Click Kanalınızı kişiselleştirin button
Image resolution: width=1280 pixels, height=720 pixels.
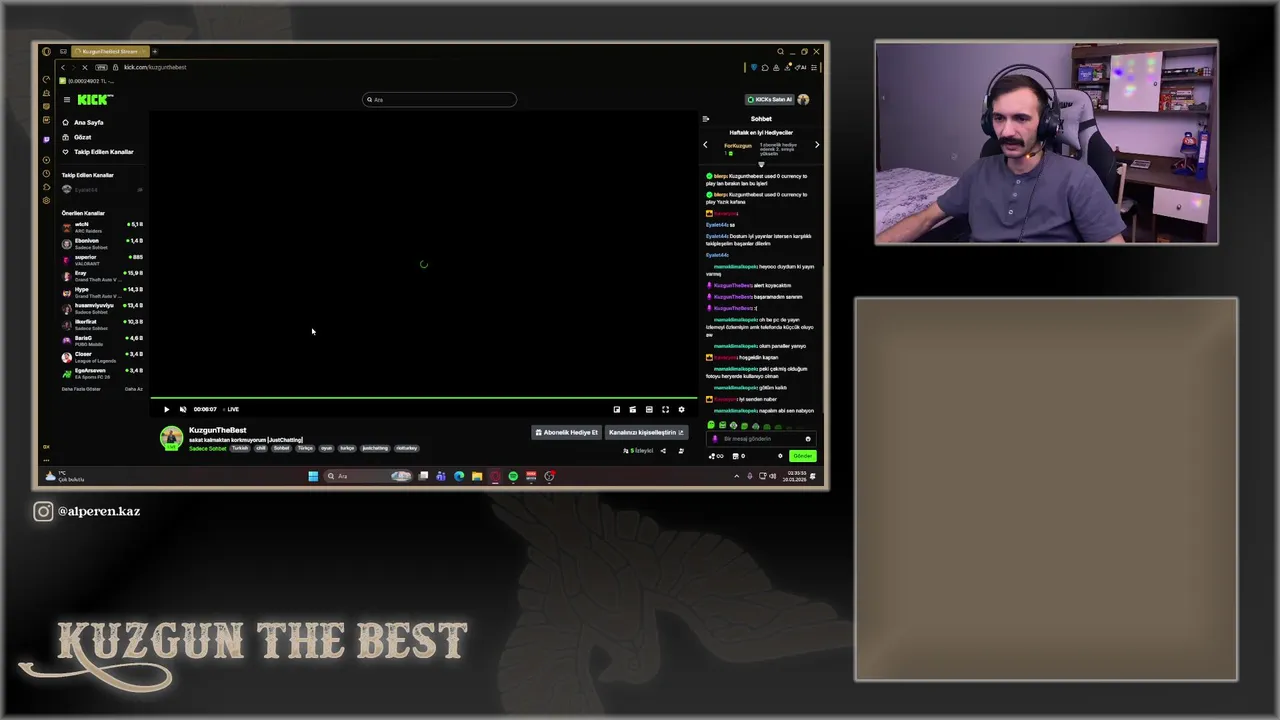point(646,432)
